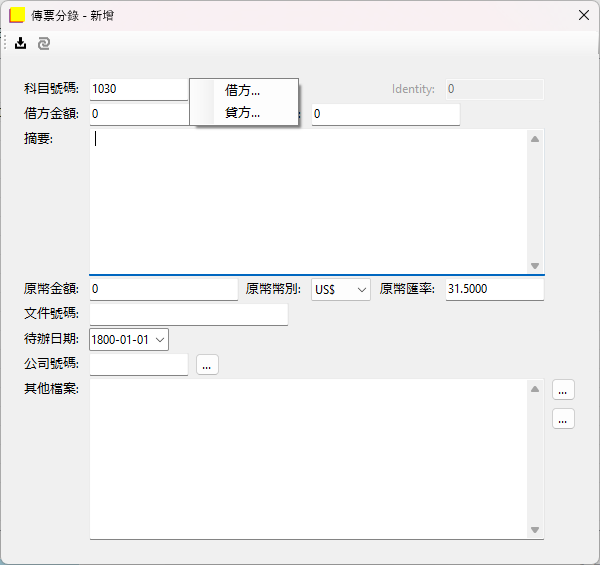Focus the 科目號碼 field showing 1030
600x565 pixels.
tap(138, 89)
